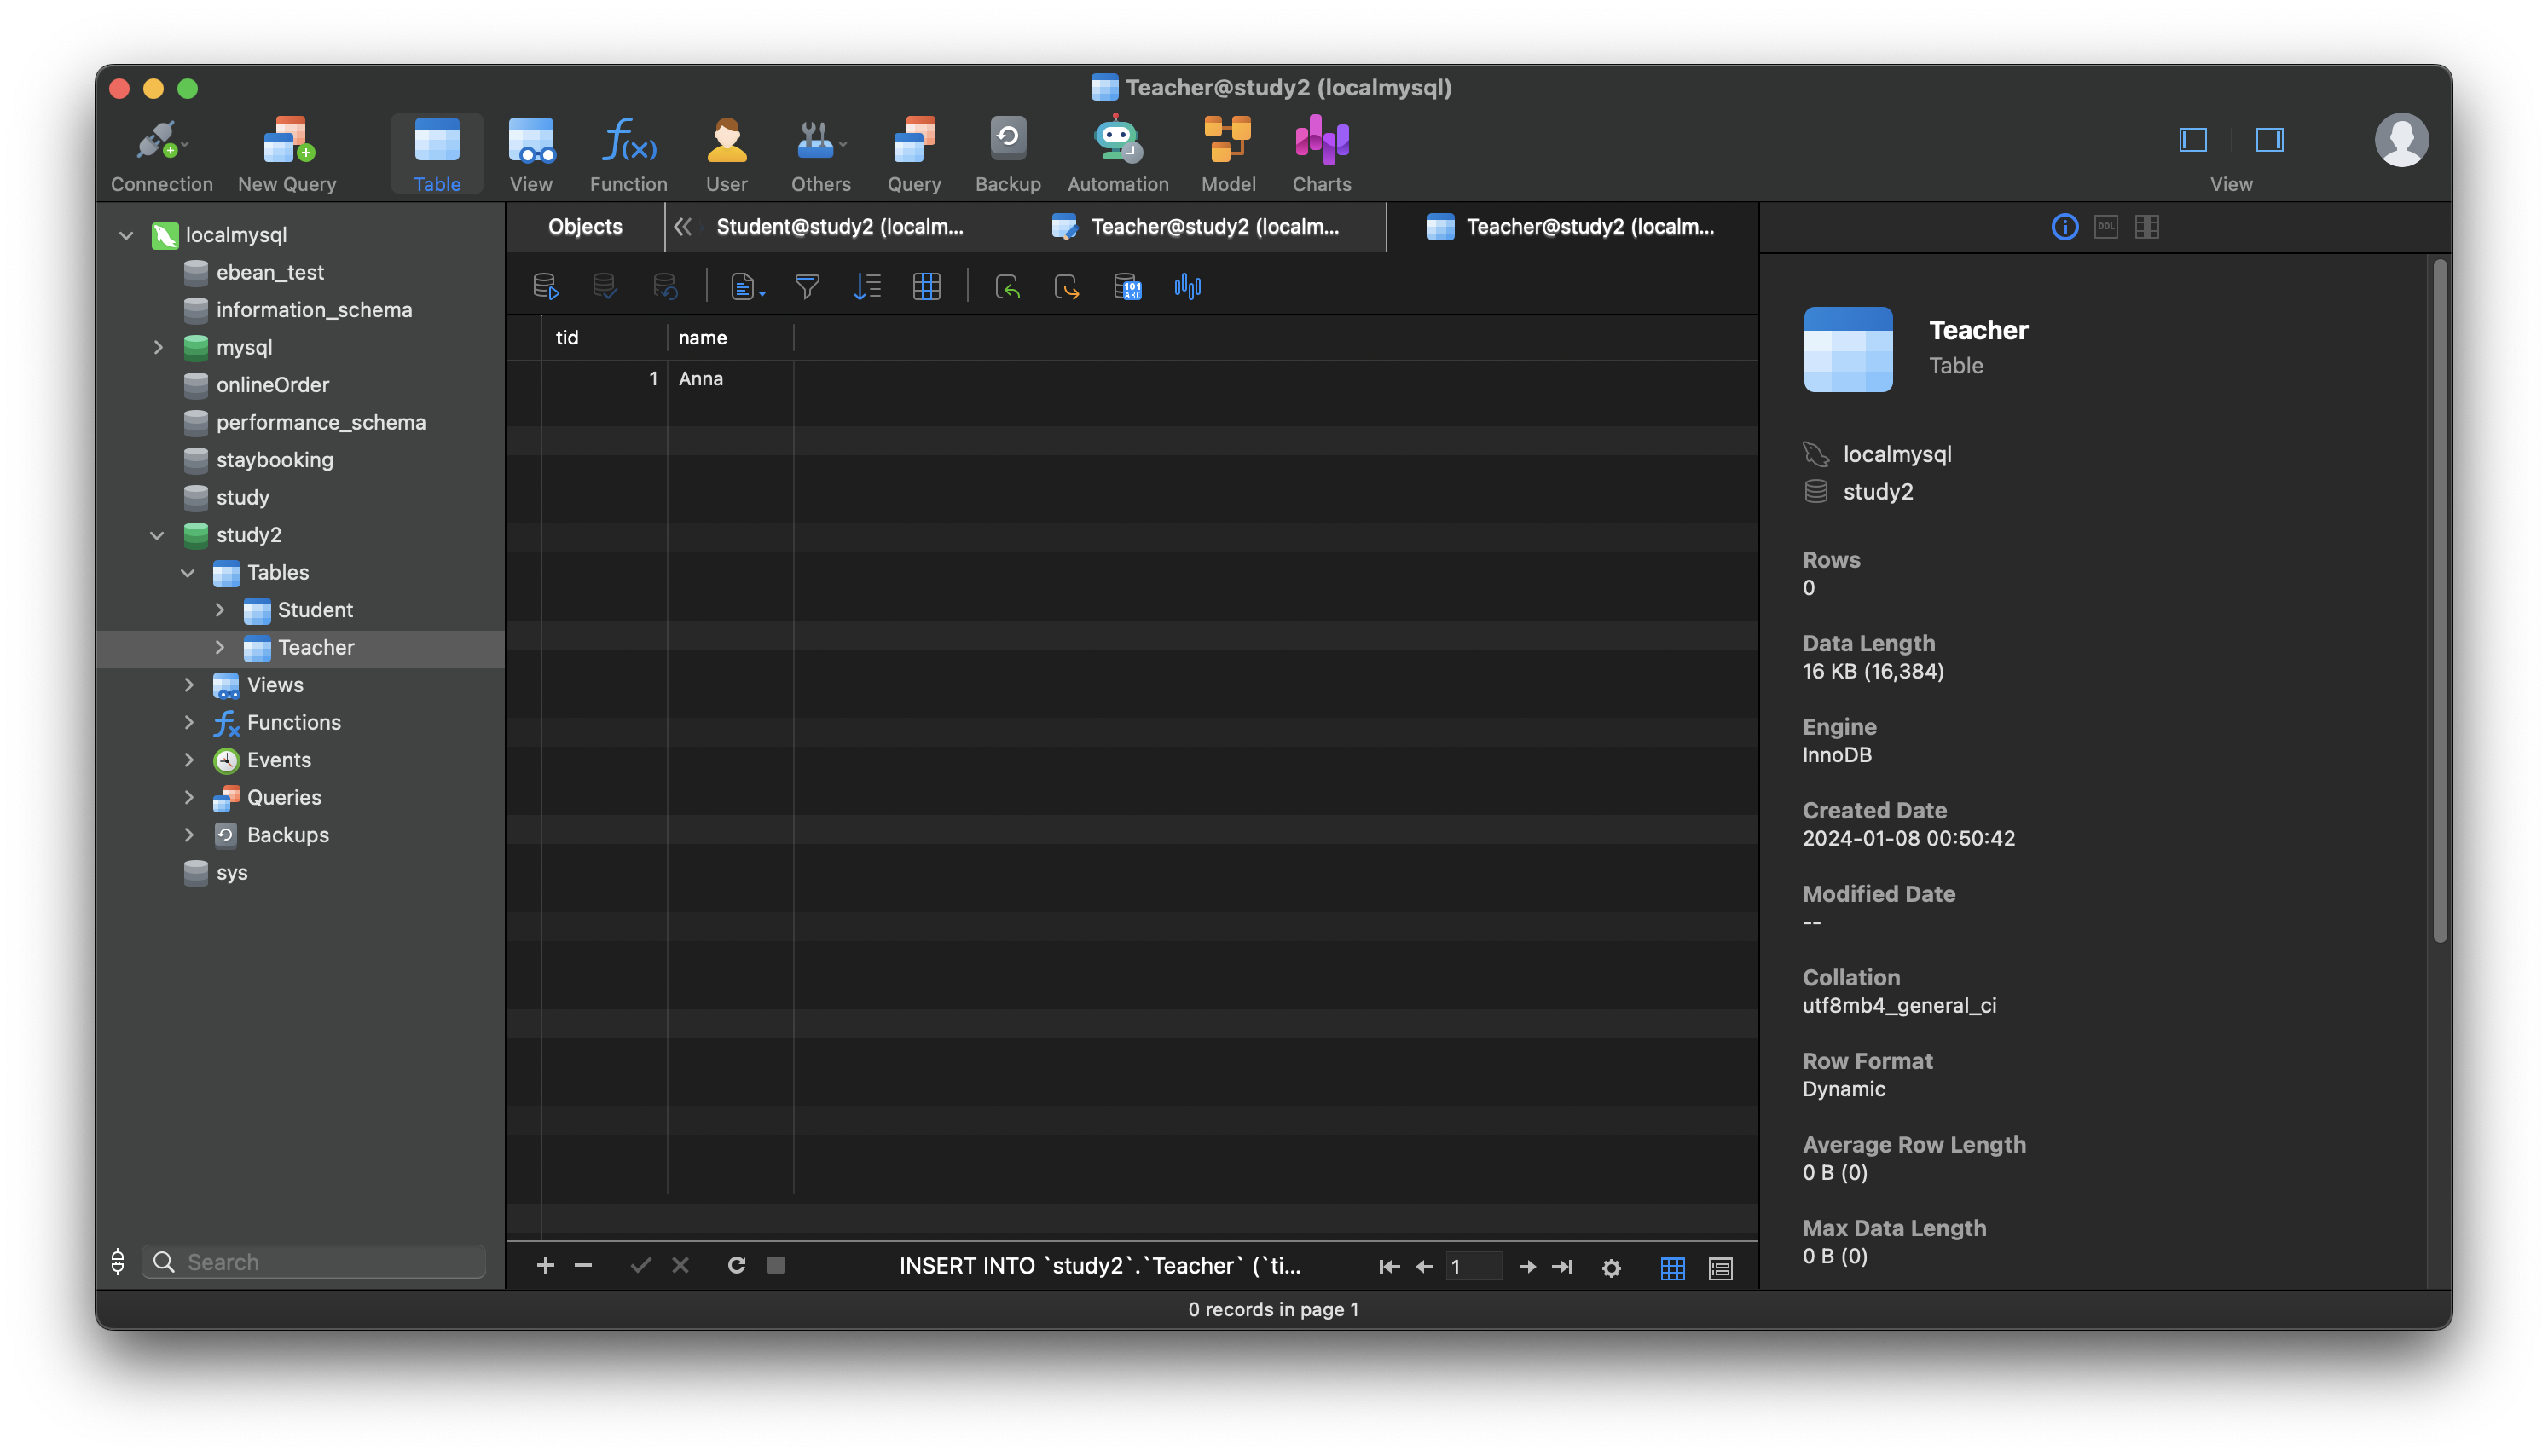Toggle the column layout view

click(2149, 226)
